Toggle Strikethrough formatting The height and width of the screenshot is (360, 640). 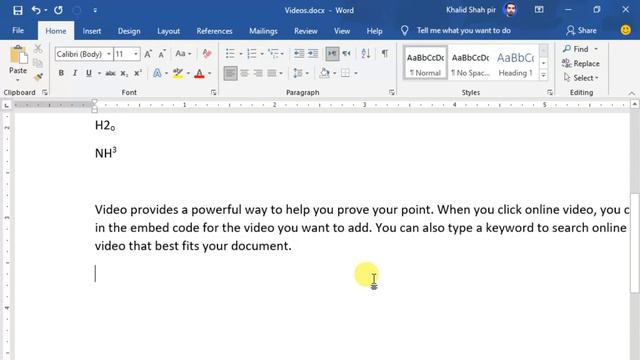tap(110, 73)
